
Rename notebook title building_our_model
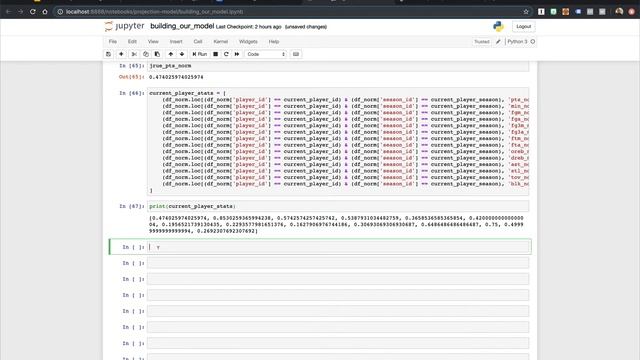pyautogui.click(x=182, y=26)
